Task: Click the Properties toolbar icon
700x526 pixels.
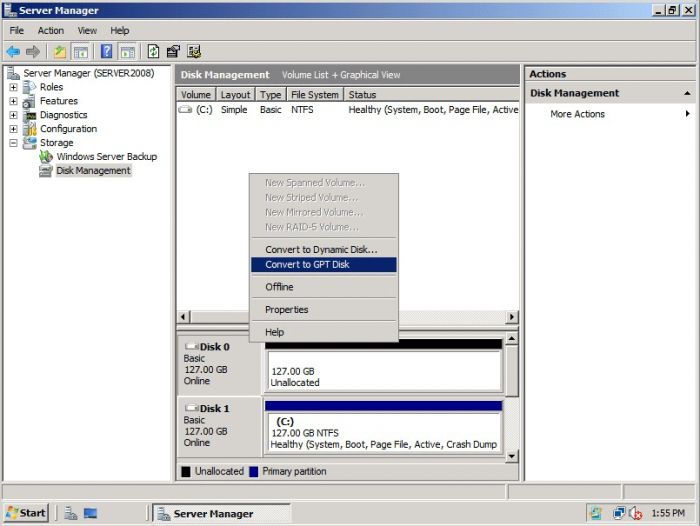Action: [173, 52]
